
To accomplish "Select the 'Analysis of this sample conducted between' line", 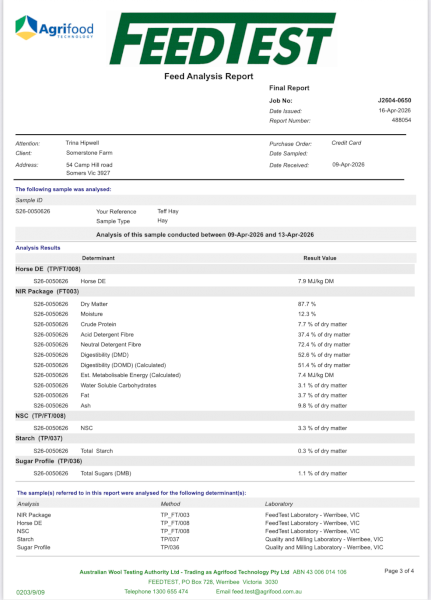I will click(x=205, y=235).
